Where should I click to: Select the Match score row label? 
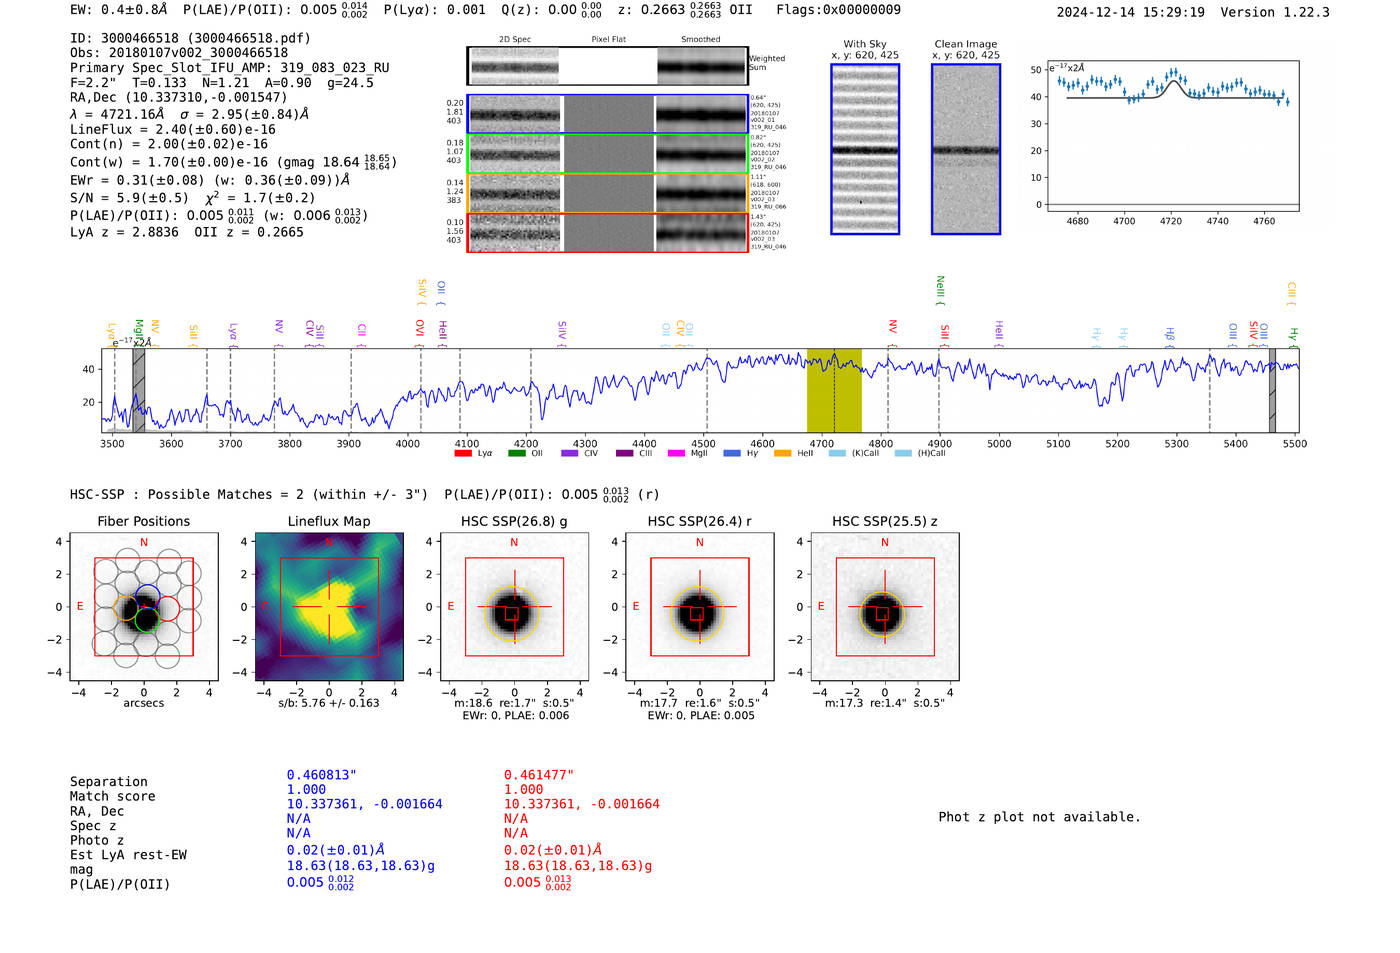(113, 796)
